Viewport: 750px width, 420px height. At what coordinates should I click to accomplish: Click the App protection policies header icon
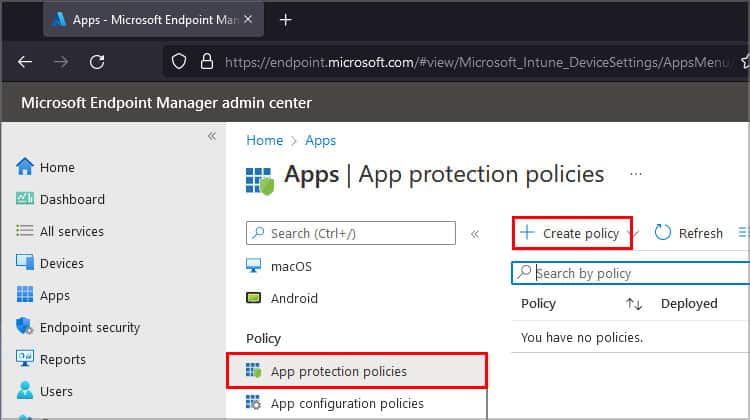coord(260,181)
